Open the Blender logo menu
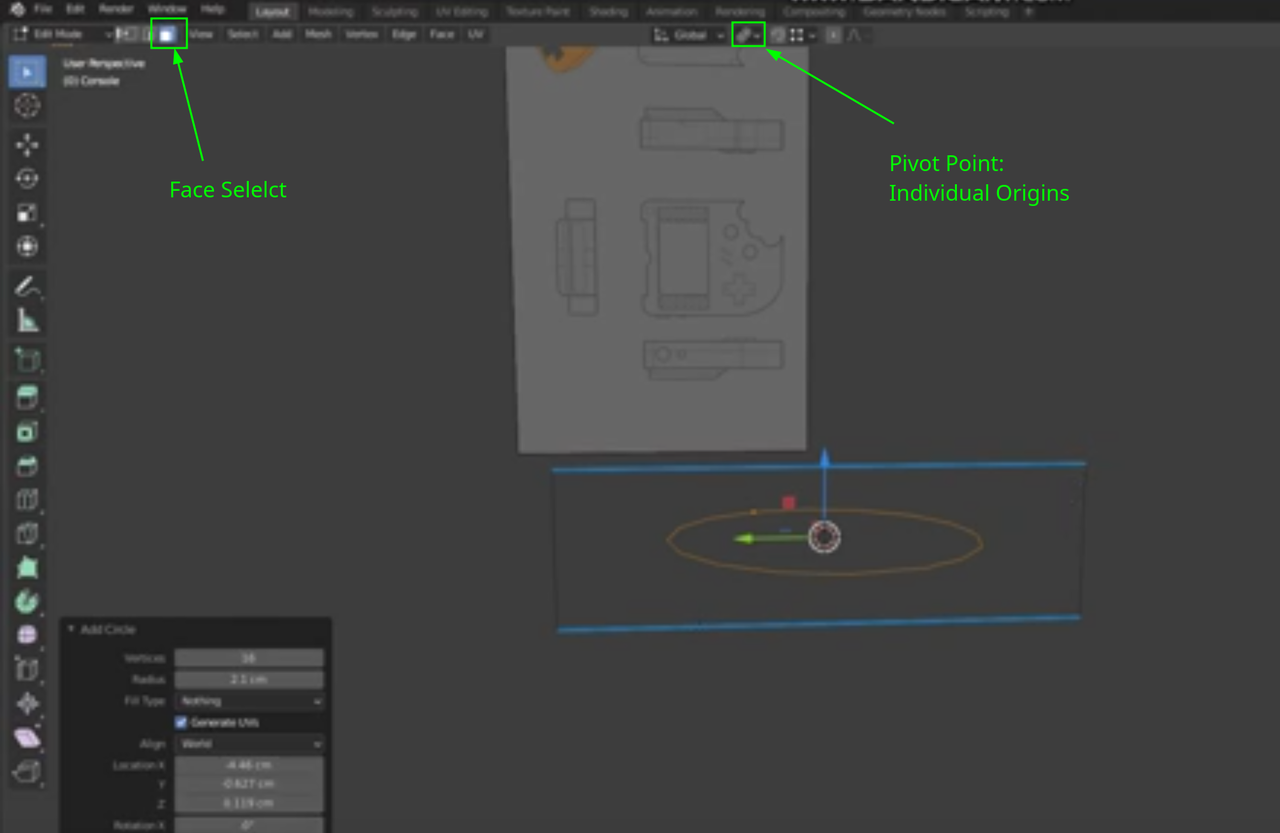Viewport: 1280px width, 833px height. tap(18, 10)
